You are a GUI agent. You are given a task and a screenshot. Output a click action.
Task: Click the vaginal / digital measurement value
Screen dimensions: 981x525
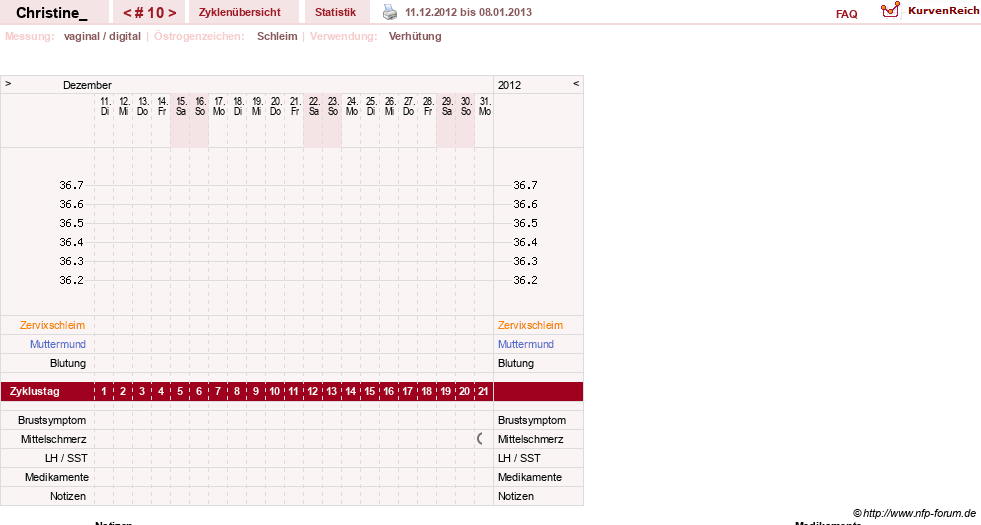click(102, 36)
